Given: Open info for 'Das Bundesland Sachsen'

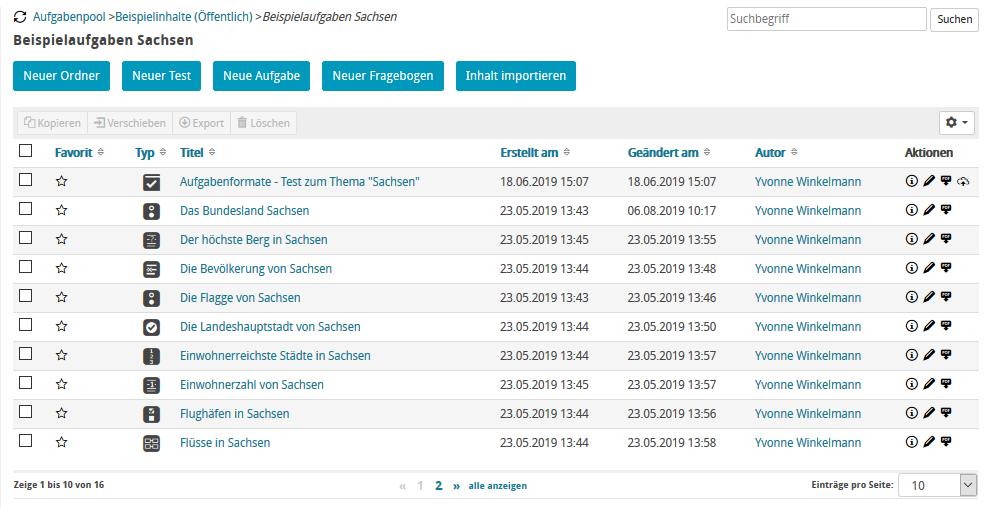Looking at the screenshot, I should 911,210.
